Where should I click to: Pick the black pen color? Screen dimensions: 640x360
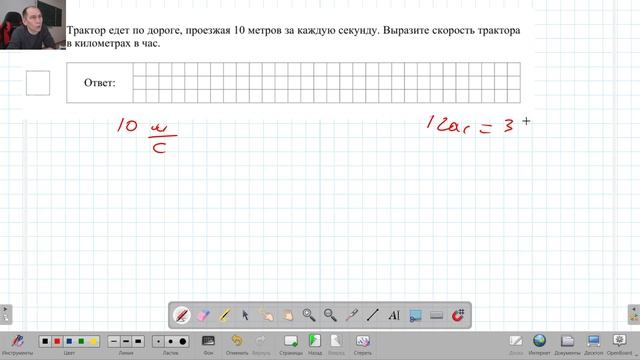[45, 341]
